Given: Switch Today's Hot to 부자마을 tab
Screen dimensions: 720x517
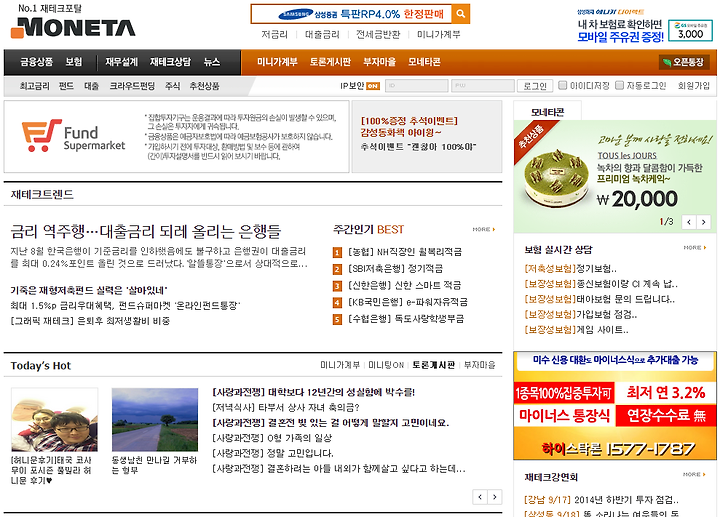Looking at the screenshot, I should pos(479,365).
